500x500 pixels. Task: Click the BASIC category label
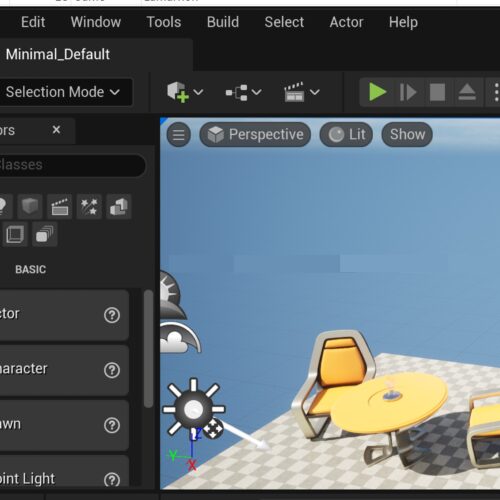[x=31, y=269]
